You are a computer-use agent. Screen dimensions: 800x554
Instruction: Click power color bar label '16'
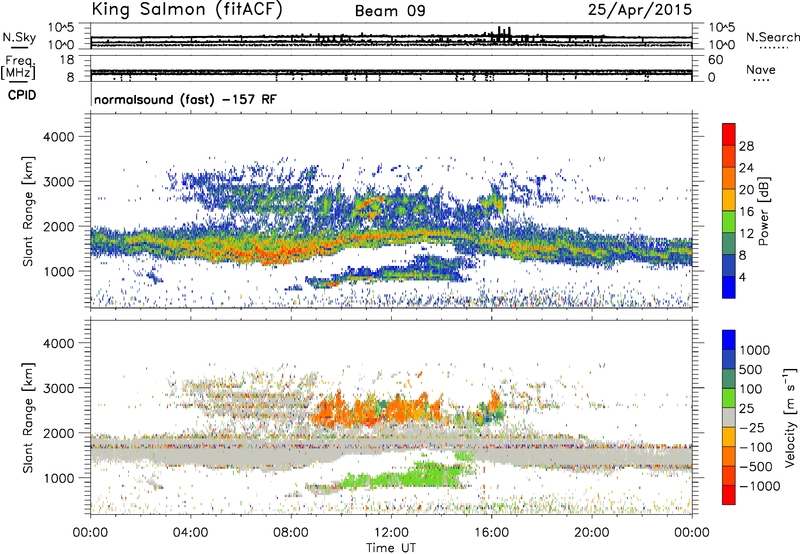(746, 212)
